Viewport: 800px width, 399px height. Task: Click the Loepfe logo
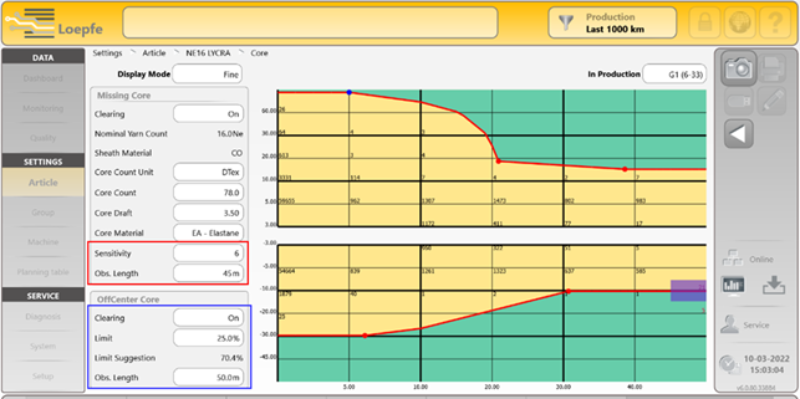(54, 23)
